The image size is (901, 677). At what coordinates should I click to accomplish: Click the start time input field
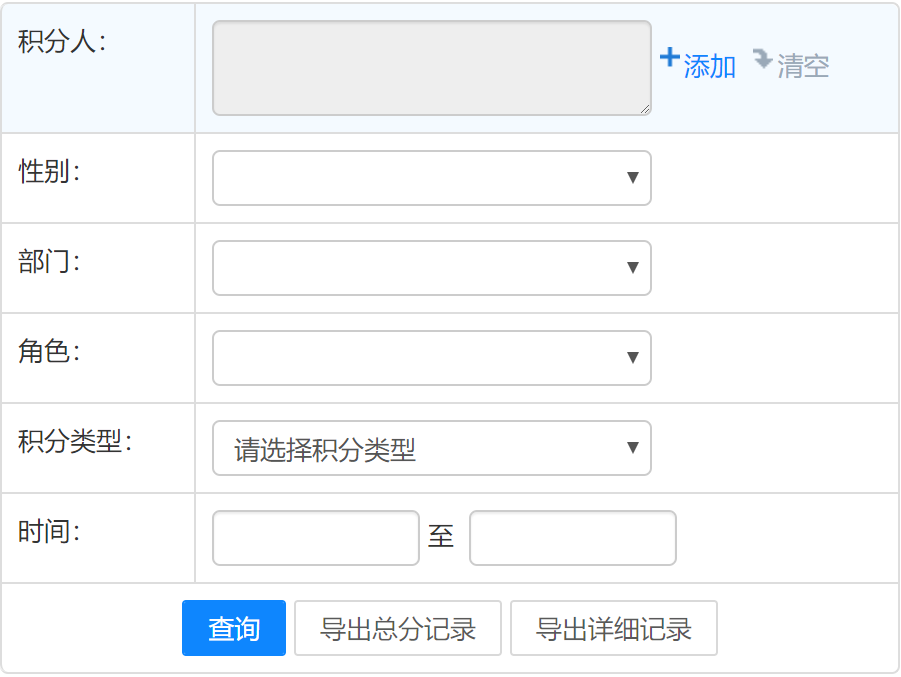coord(316,538)
